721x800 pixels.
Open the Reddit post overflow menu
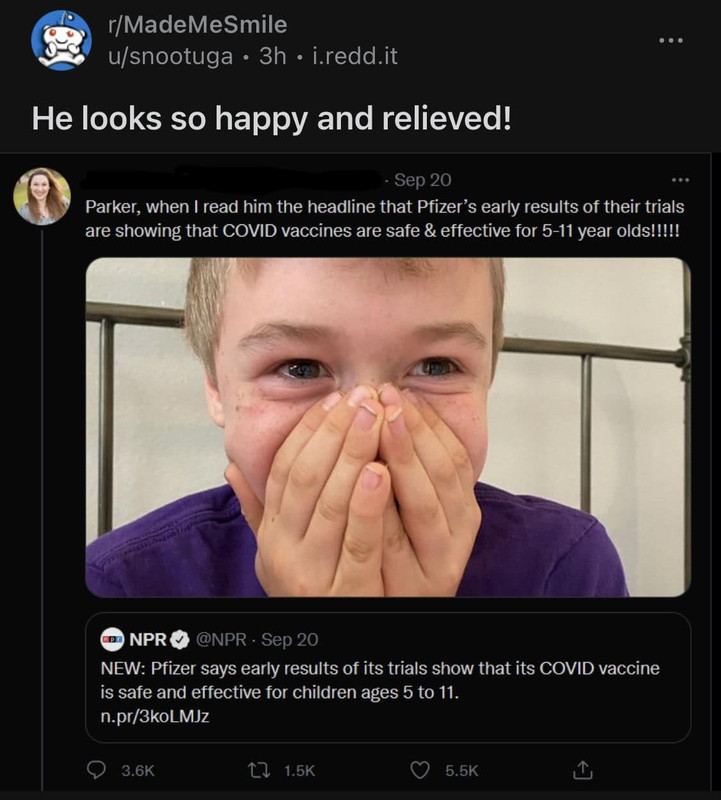(671, 40)
